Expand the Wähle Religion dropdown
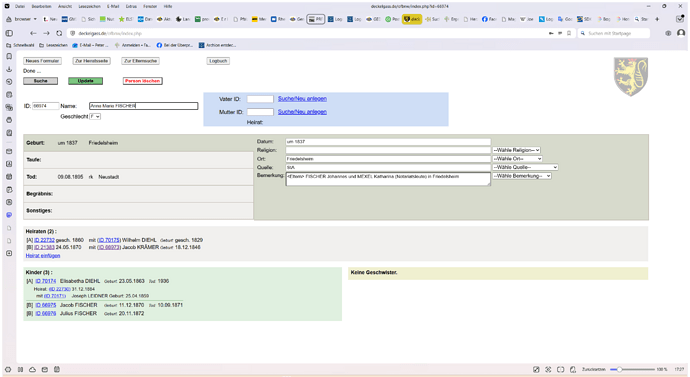Viewport: 690px width, 377px height. click(x=516, y=150)
